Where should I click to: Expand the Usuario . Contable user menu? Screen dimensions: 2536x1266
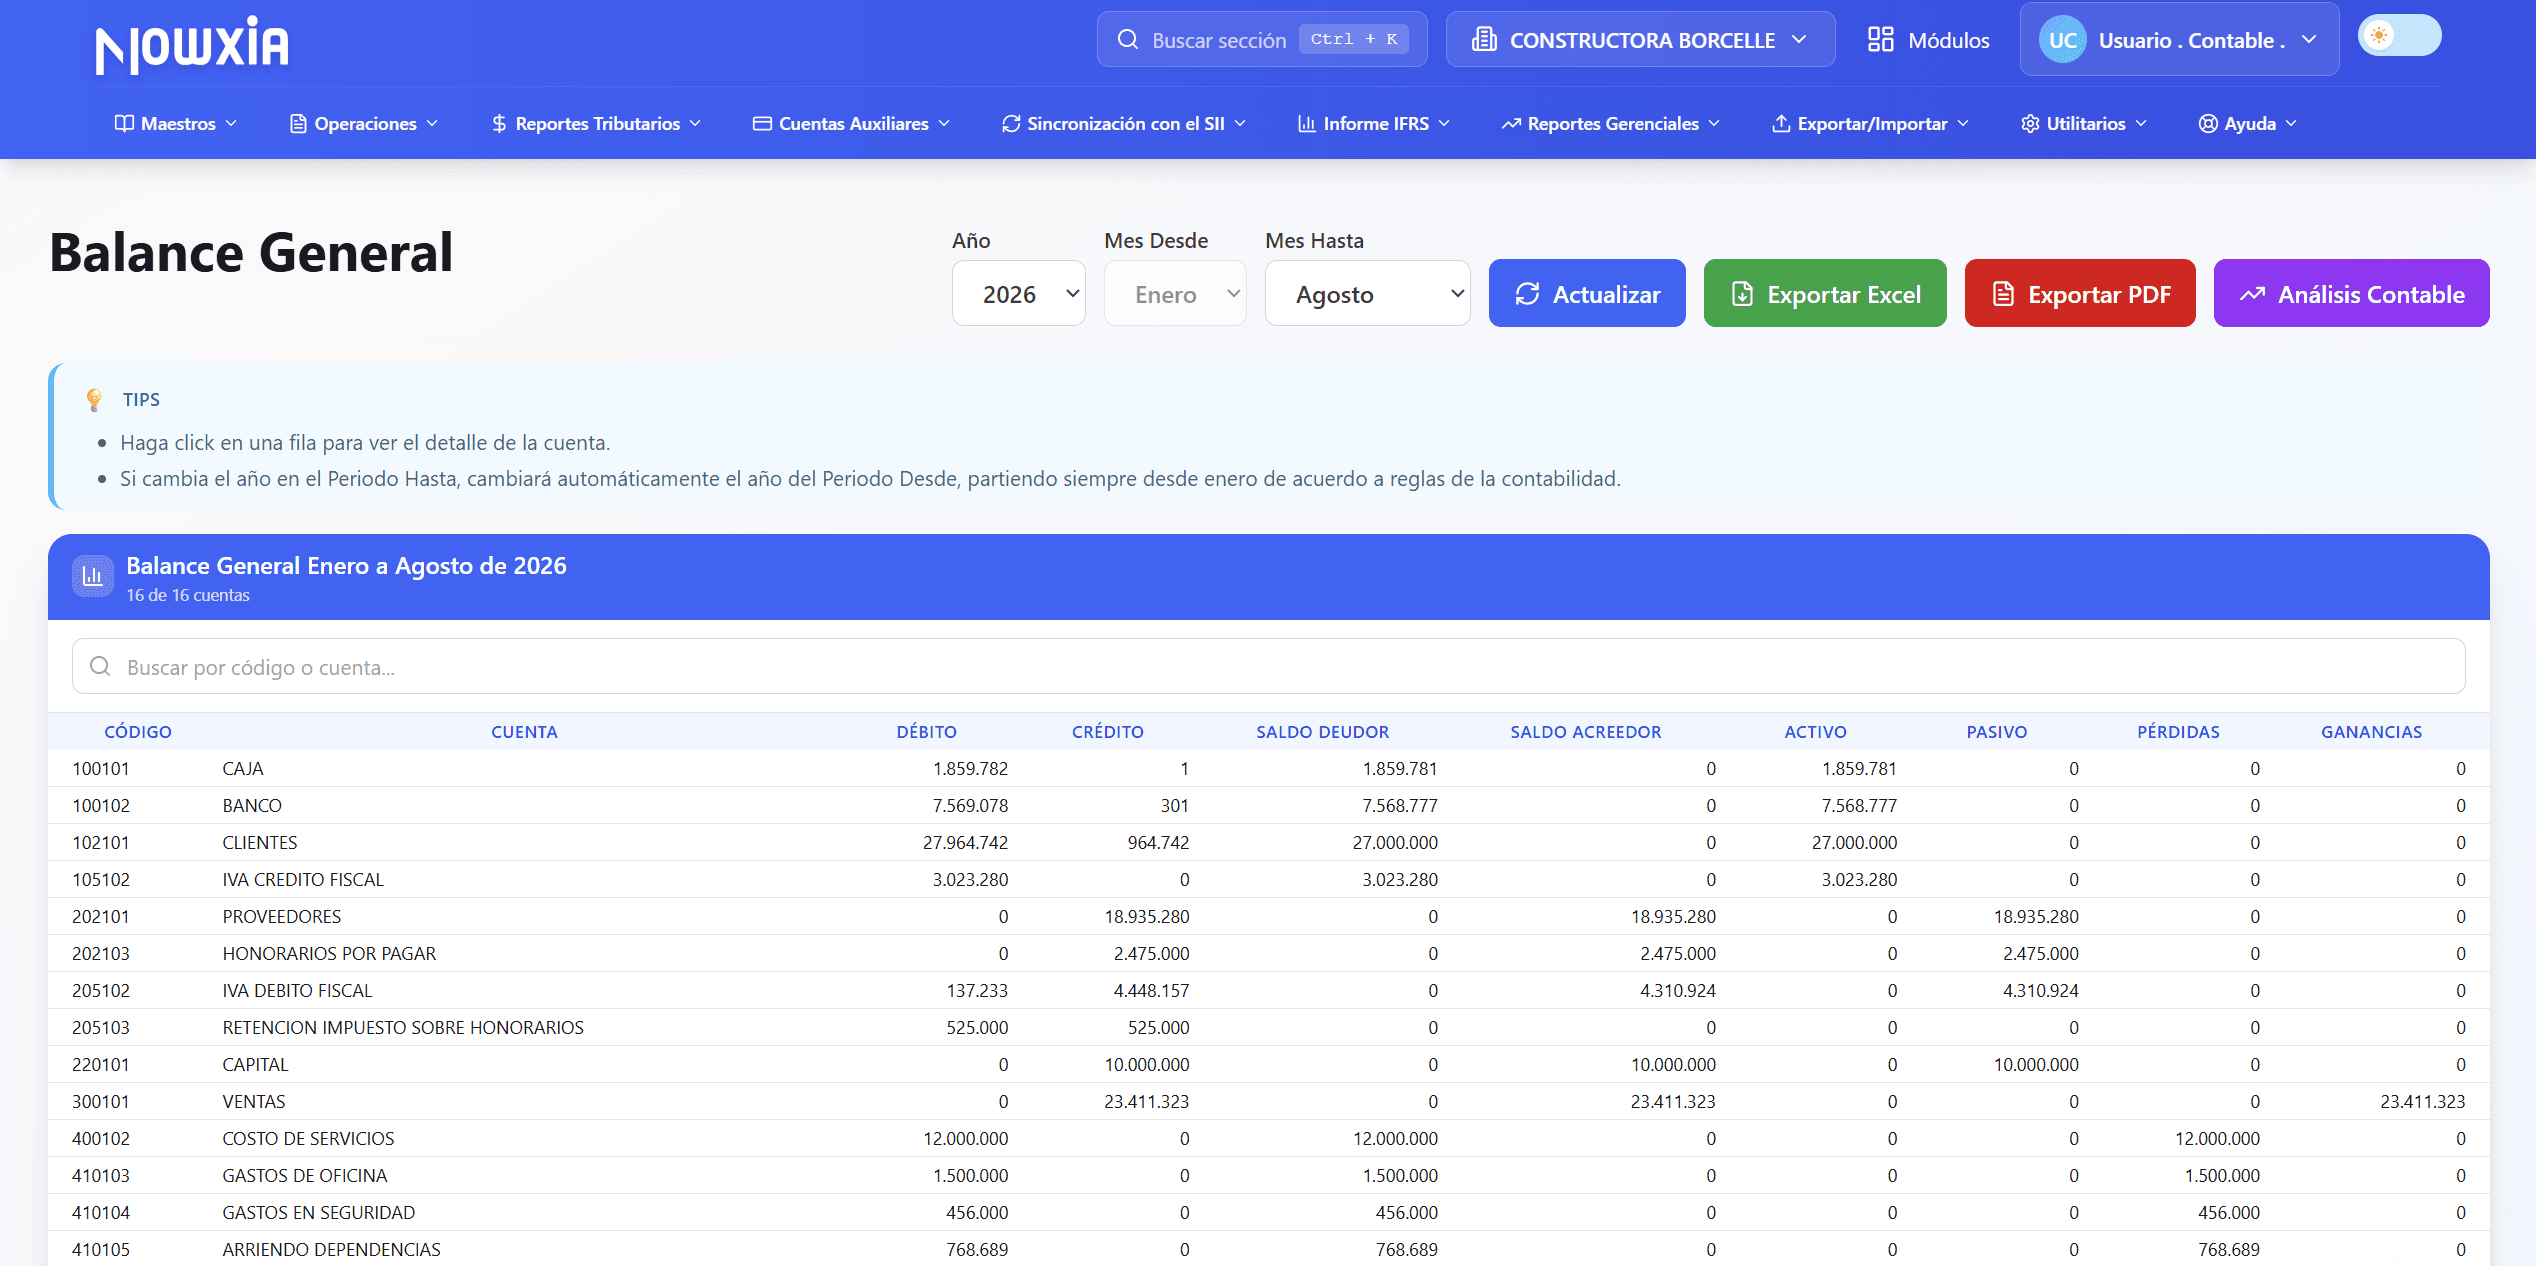(2179, 40)
